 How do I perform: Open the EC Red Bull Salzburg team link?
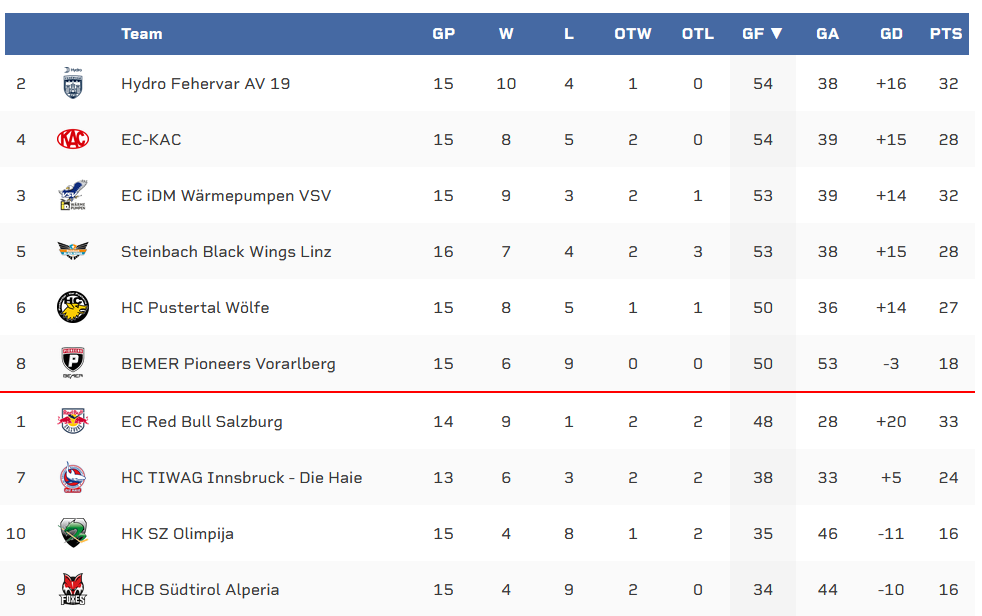coord(201,421)
